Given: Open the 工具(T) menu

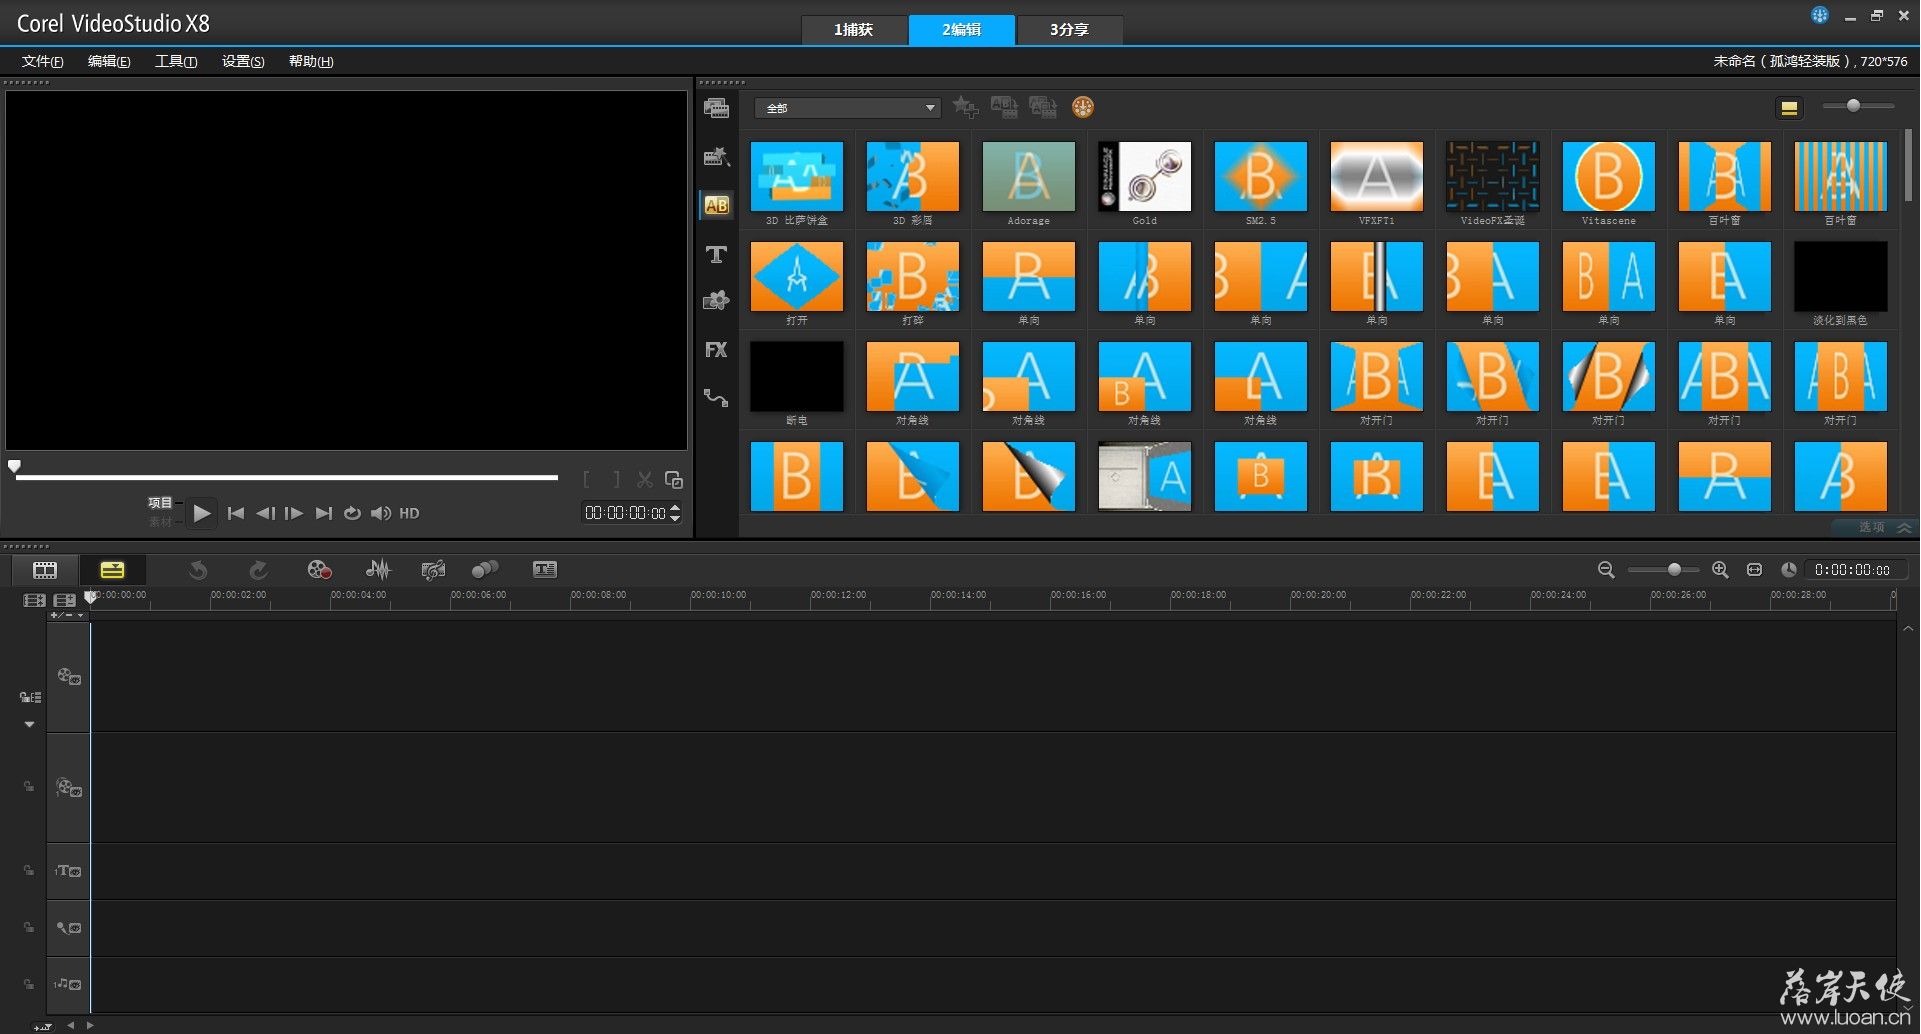Looking at the screenshot, I should (x=176, y=62).
